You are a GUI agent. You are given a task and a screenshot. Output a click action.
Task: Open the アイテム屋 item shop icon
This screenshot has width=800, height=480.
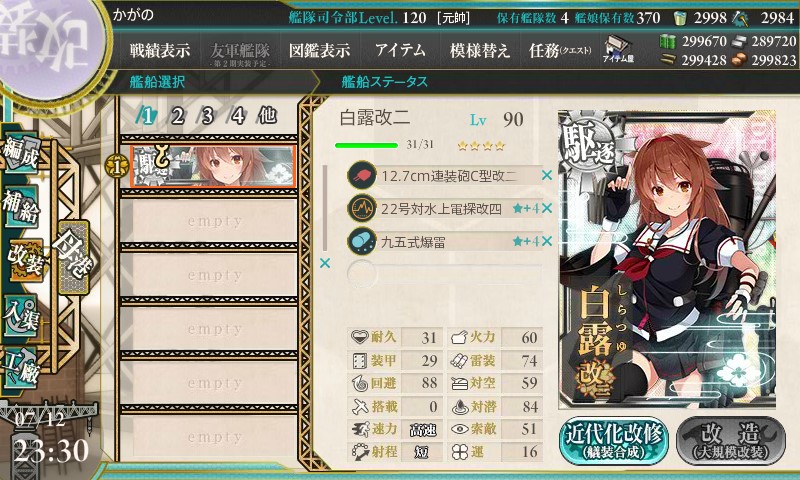coord(618,49)
